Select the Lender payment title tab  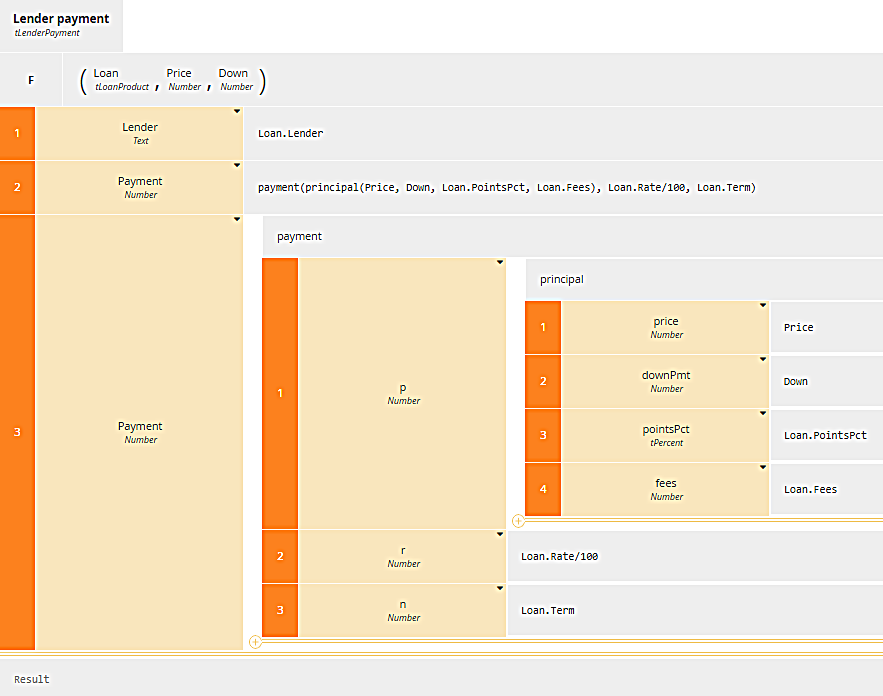[x=61, y=25]
